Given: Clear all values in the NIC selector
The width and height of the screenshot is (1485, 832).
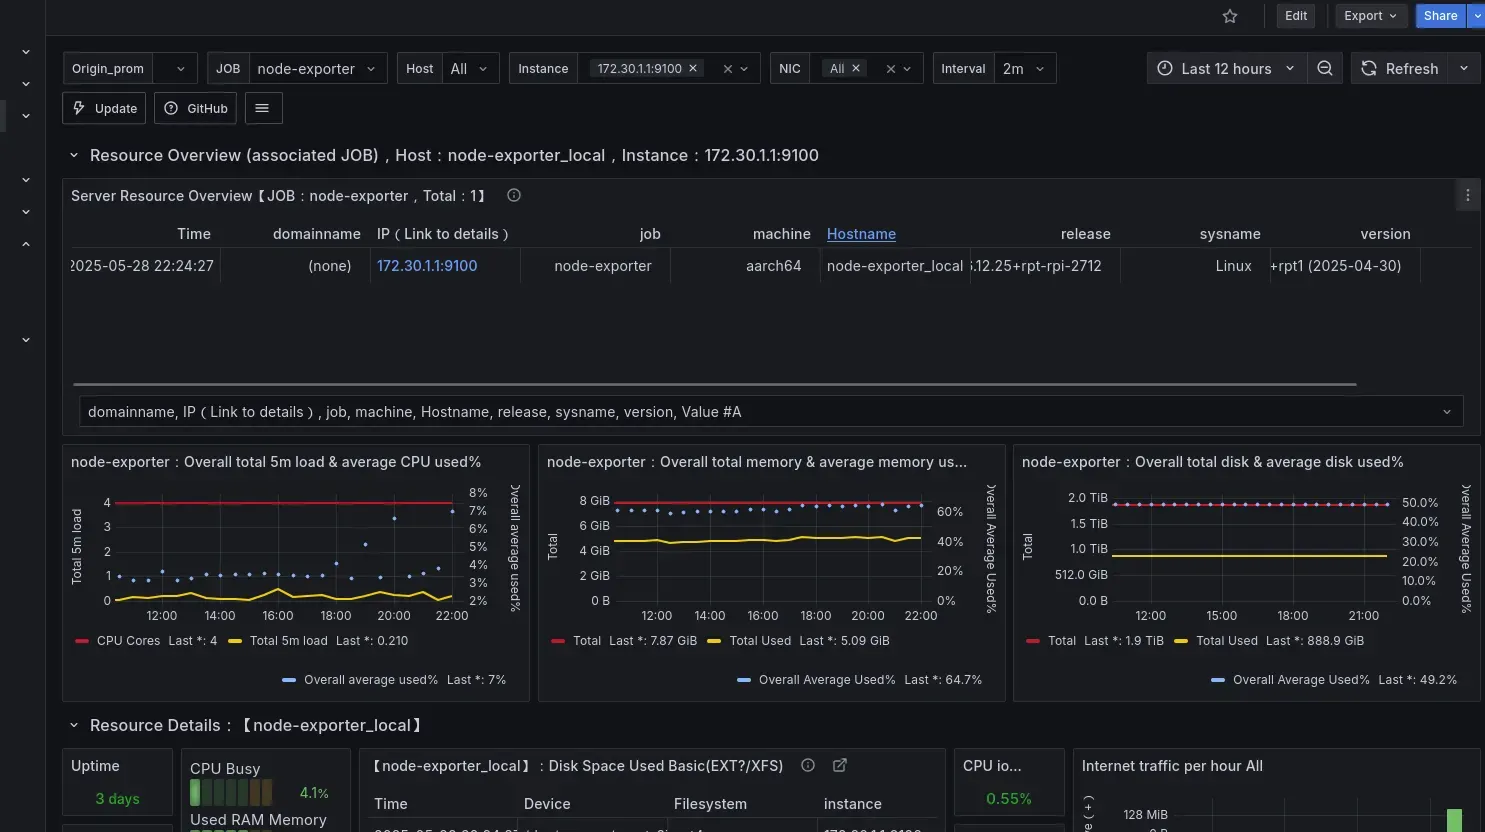Looking at the screenshot, I should (890, 69).
